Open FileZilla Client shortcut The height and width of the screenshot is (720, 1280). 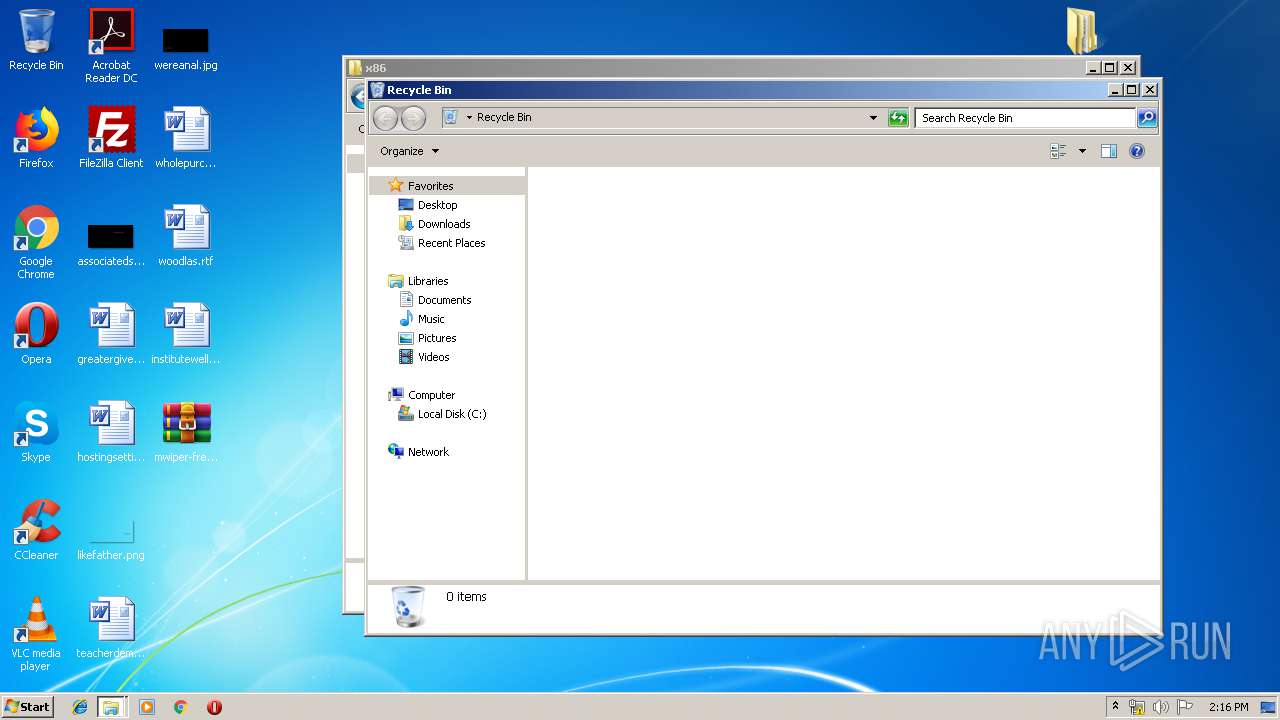111,138
